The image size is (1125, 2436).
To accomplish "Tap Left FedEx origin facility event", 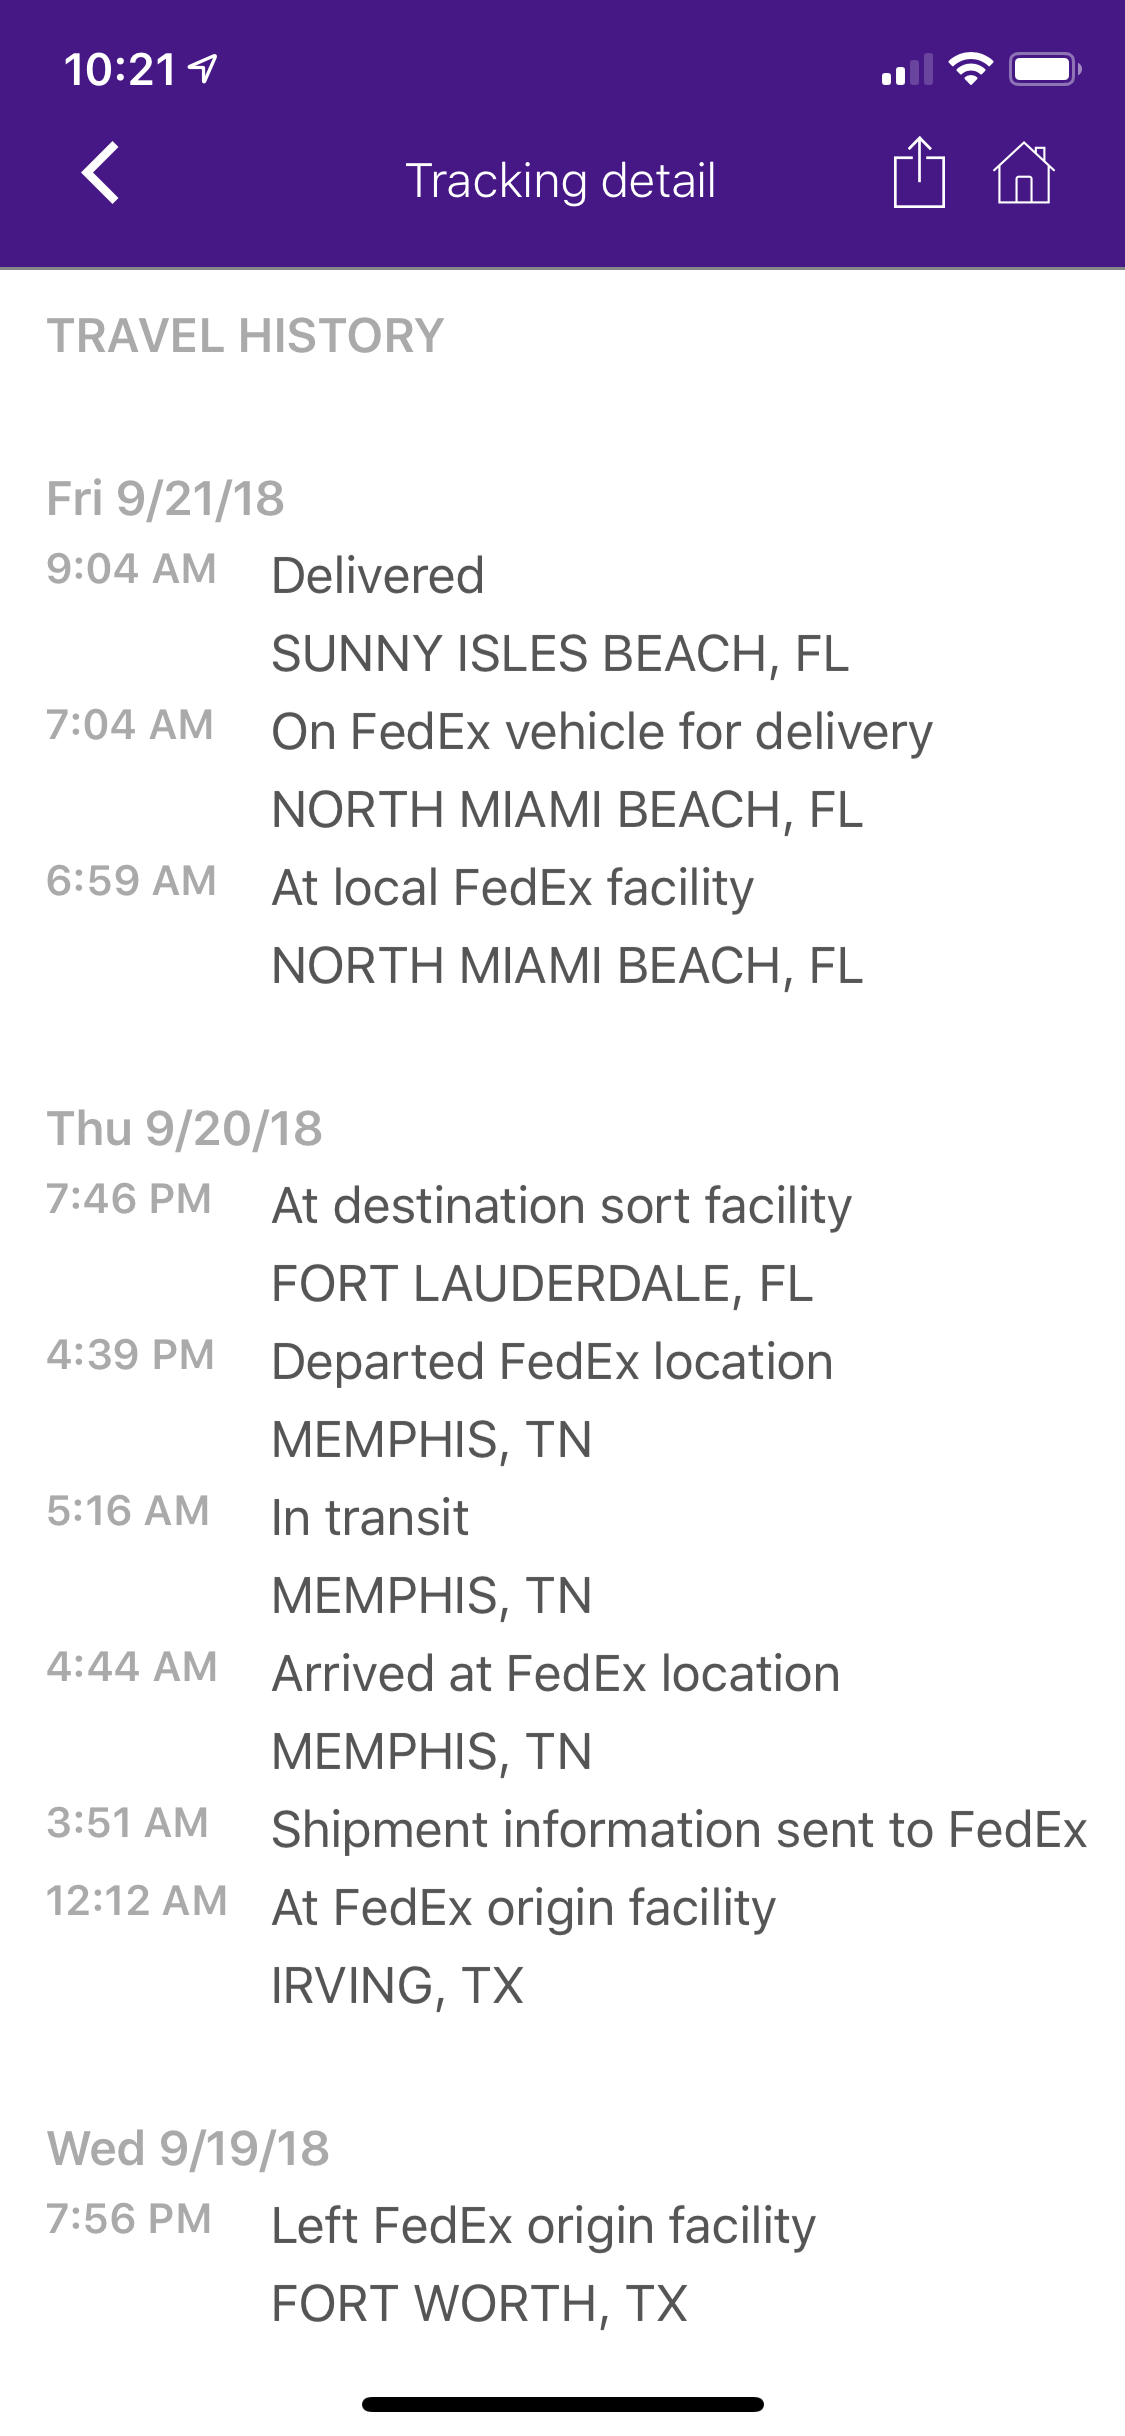I will pyautogui.click(x=562, y=2264).
